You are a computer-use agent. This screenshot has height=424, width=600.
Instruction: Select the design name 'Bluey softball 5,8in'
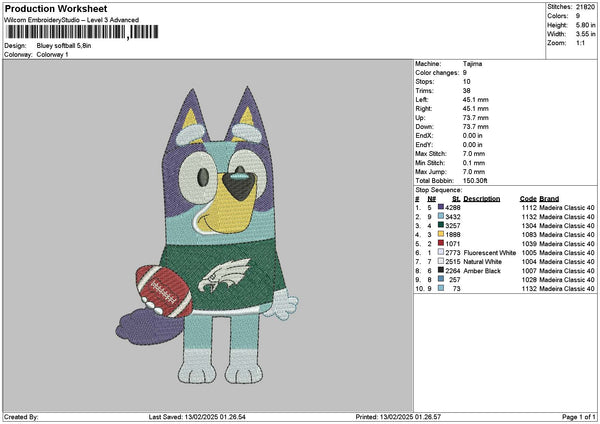(64, 46)
